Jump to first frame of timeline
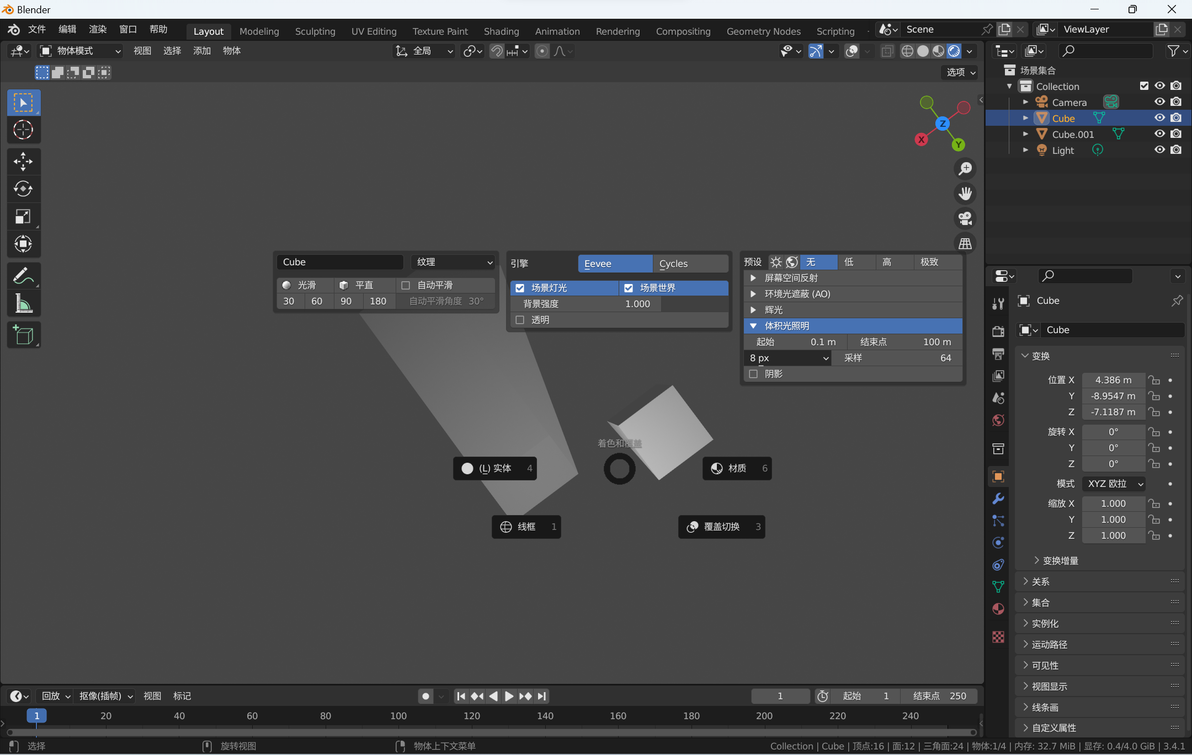Viewport: 1192px width, 755px height. [461, 696]
